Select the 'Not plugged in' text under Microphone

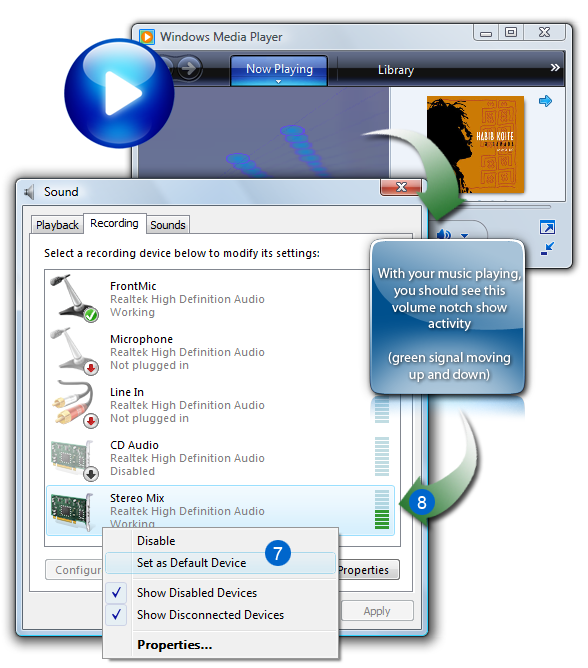[x=149, y=365]
